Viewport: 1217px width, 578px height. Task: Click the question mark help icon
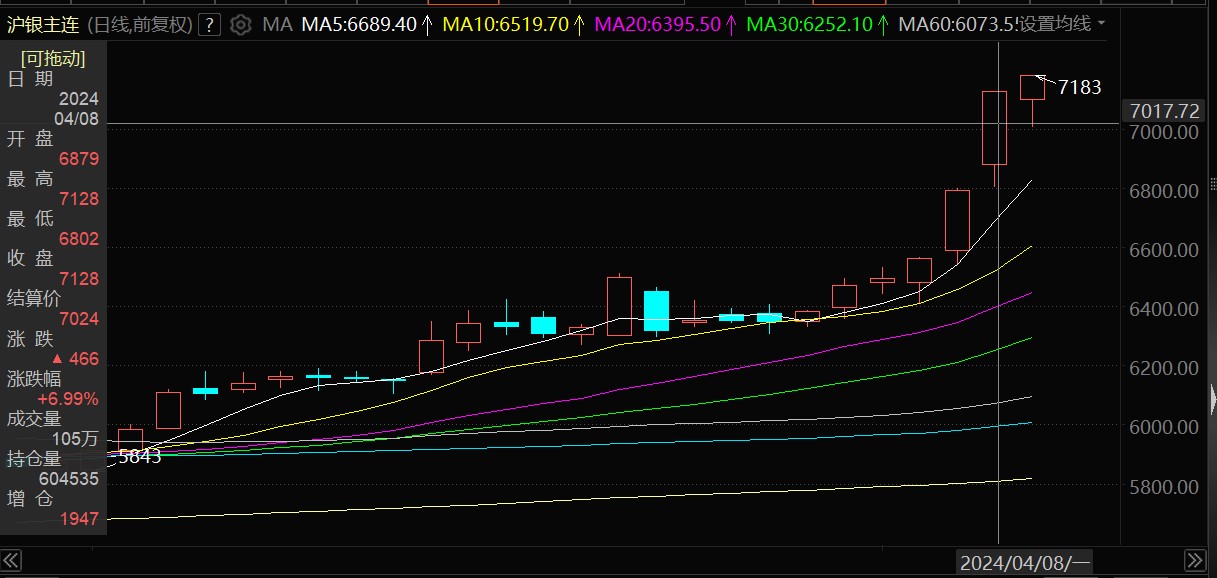[209, 25]
